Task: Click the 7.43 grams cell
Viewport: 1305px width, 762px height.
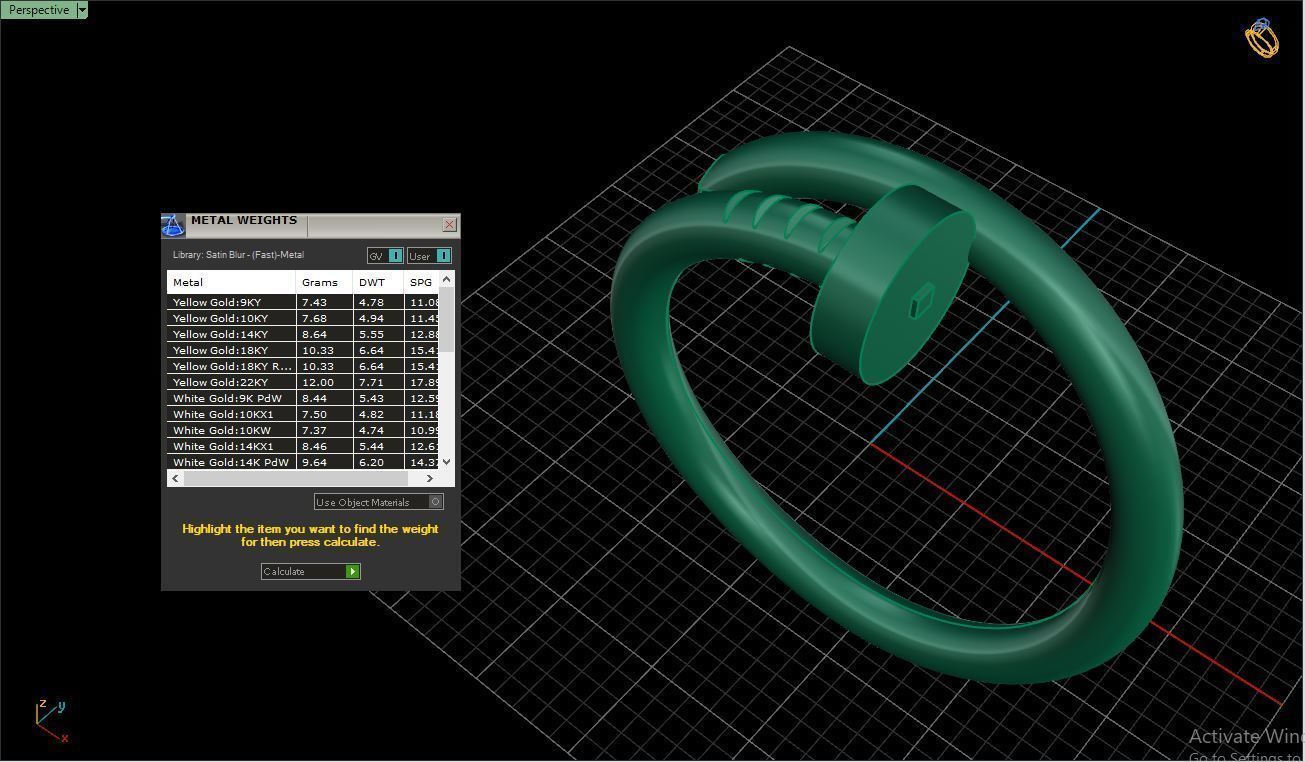Action: pyautogui.click(x=324, y=302)
